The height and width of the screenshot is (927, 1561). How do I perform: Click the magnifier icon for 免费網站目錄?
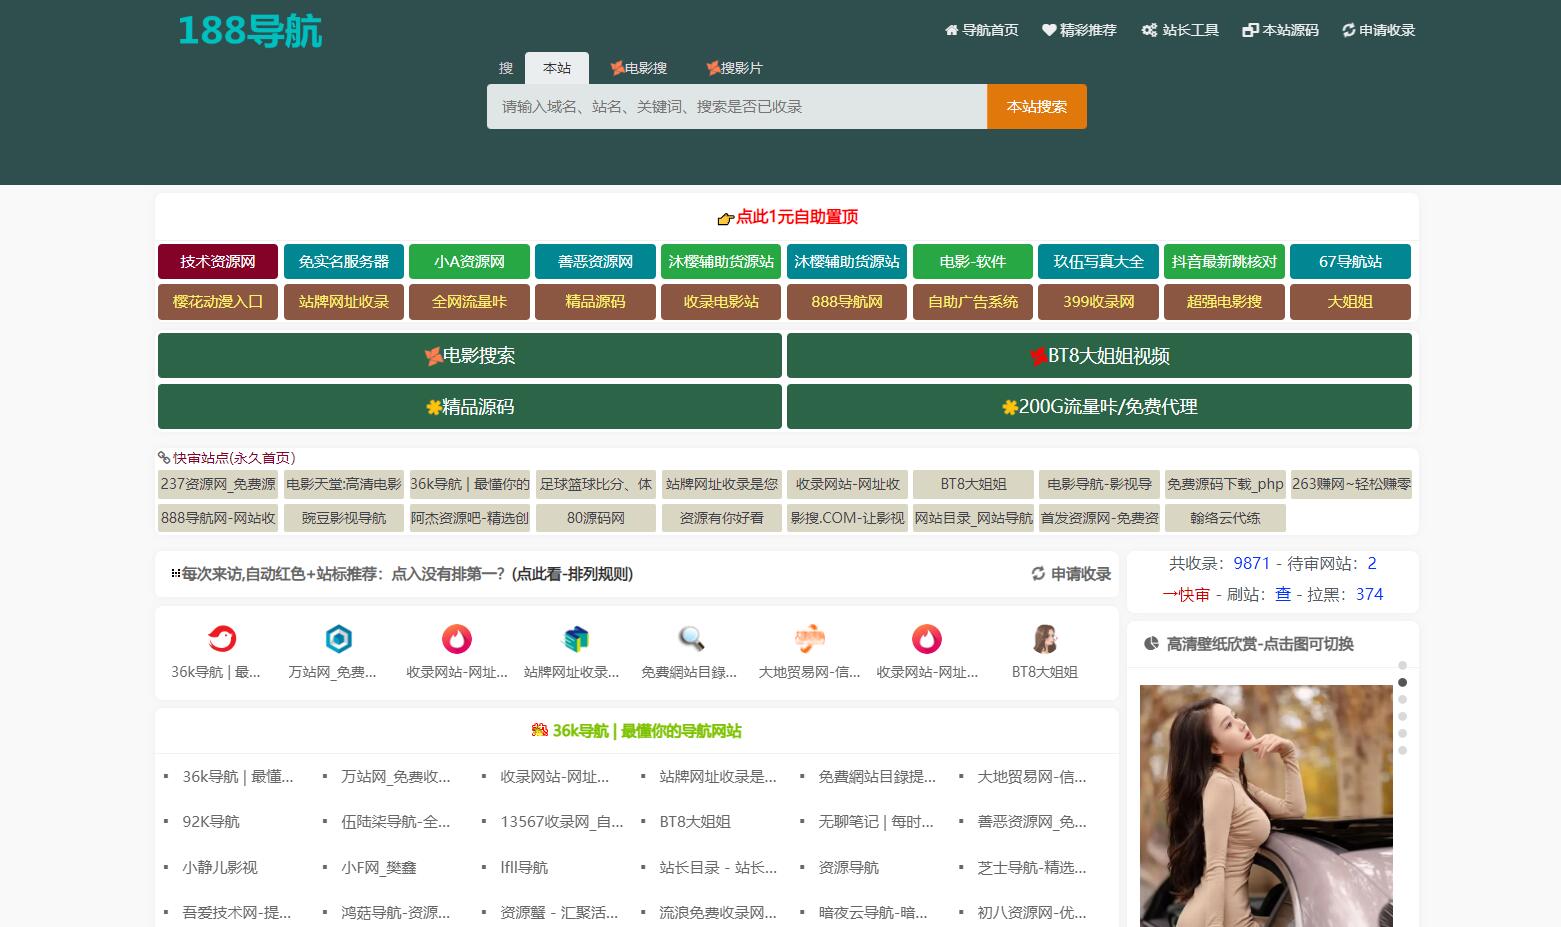pos(691,639)
